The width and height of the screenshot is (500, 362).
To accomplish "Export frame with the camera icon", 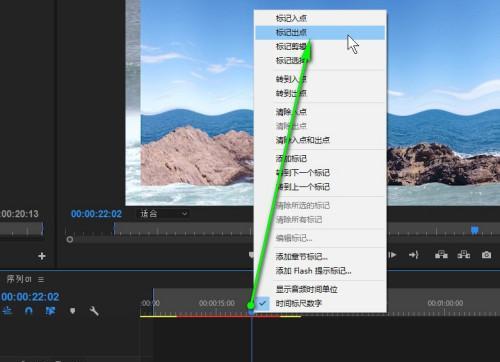I will click(486, 255).
